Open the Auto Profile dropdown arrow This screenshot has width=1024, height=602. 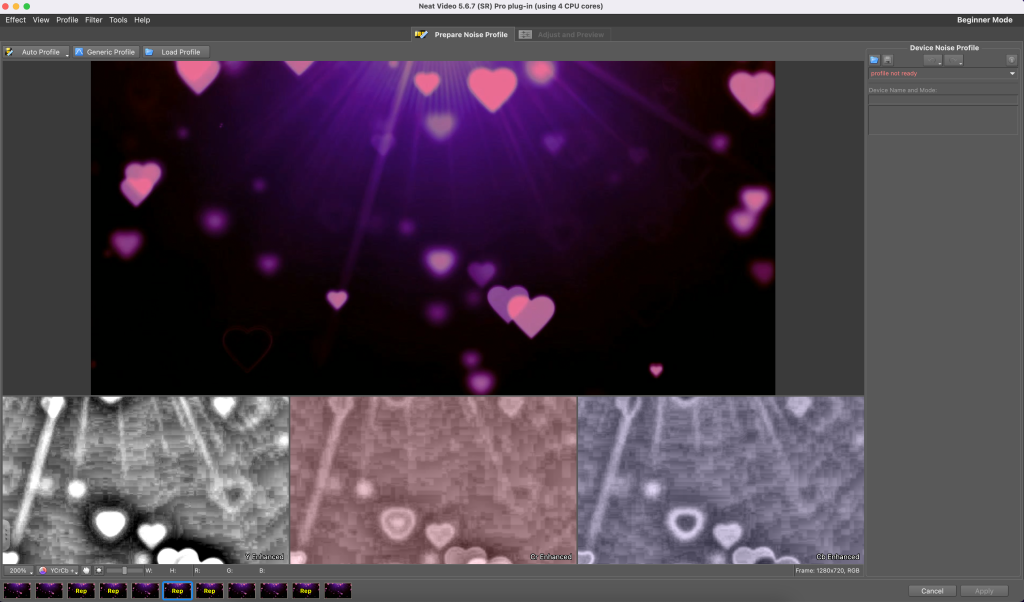pyautogui.click(x=67, y=53)
